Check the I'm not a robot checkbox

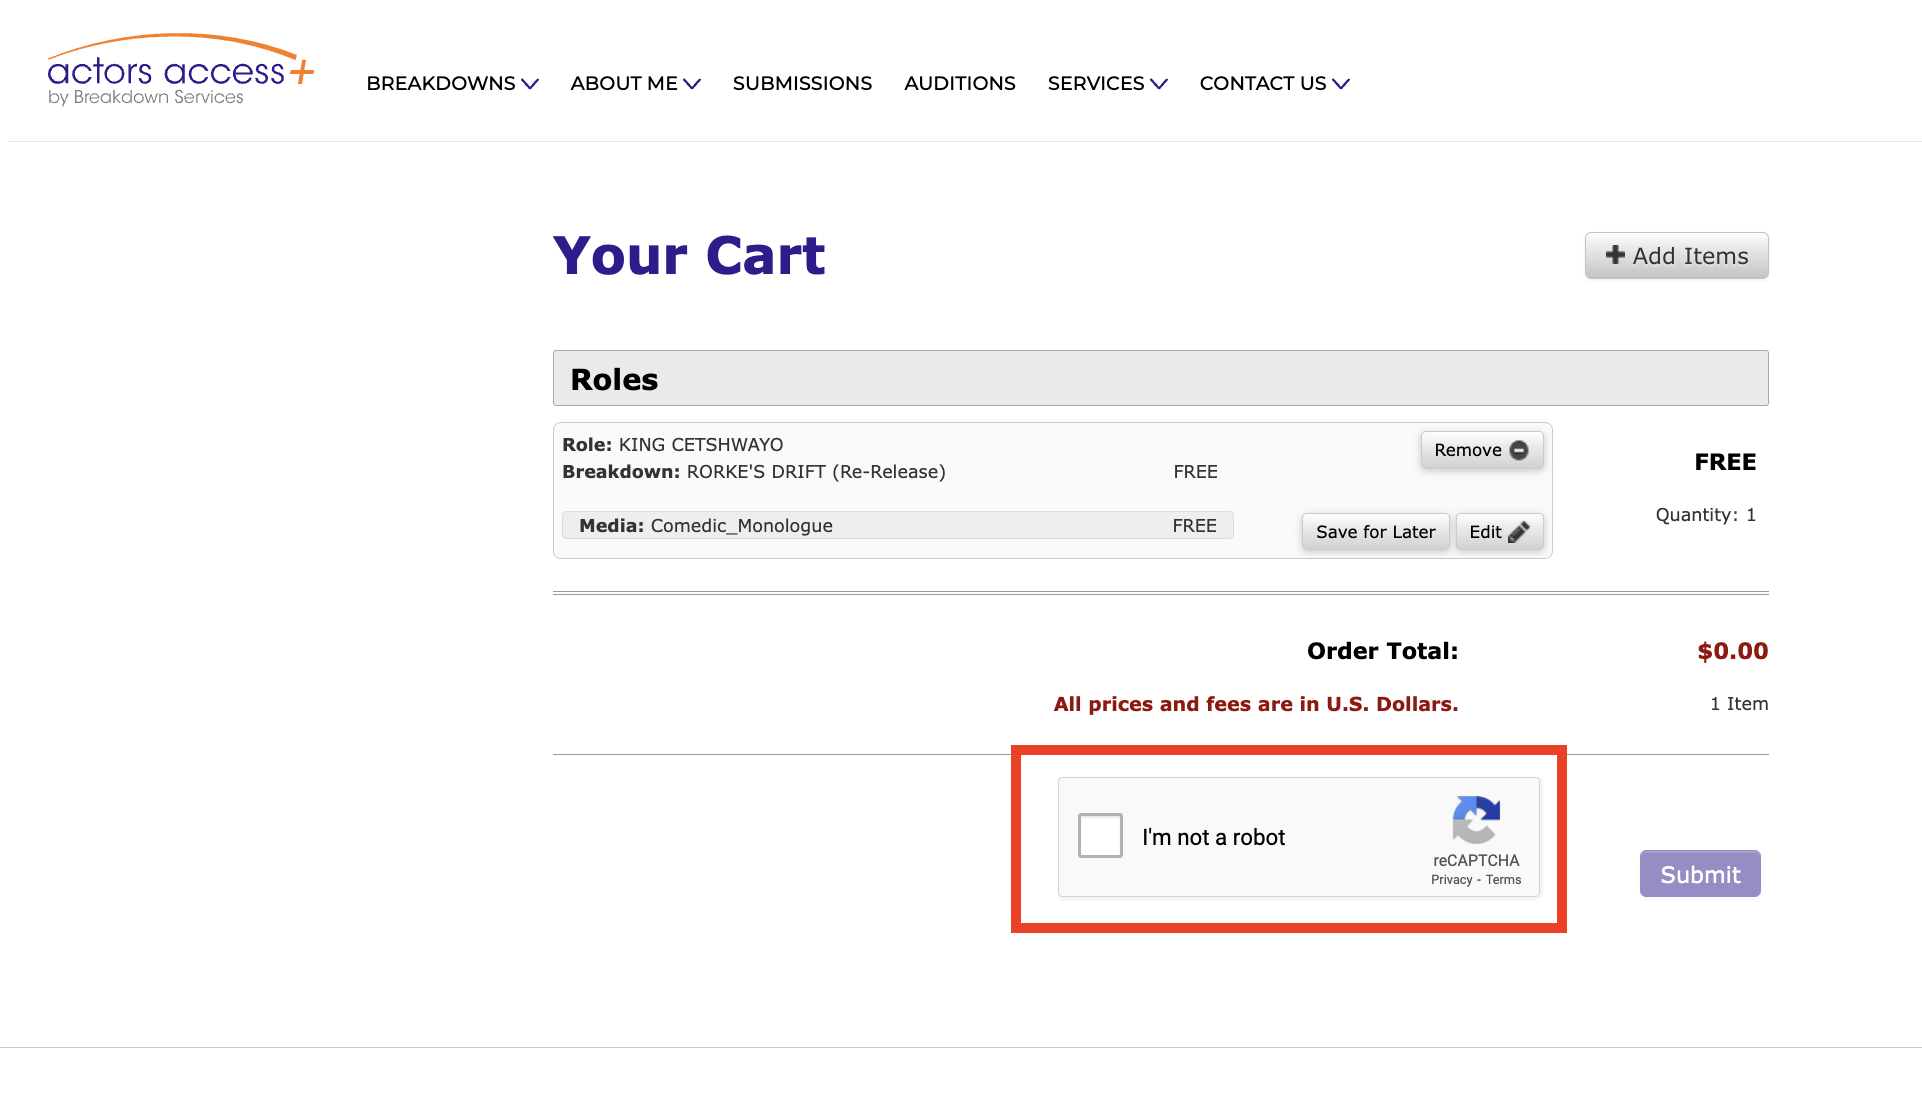(1100, 835)
